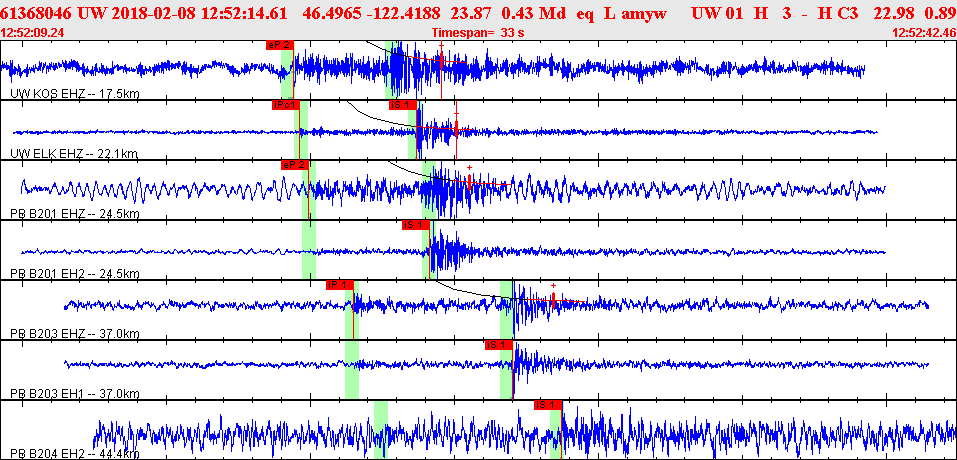Select the iP 1 pick flag on B203 EHZ
The width and height of the screenshot is (957, 460).
(339, 285)
